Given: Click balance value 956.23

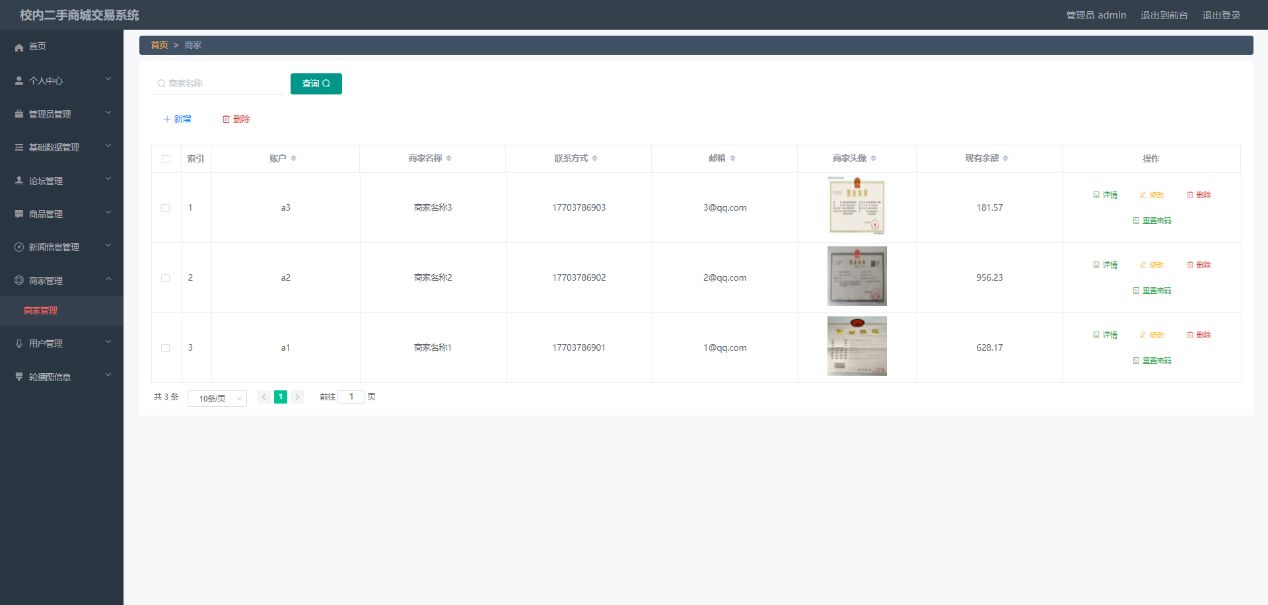Looking at the screenshot, I should [990, 278].
